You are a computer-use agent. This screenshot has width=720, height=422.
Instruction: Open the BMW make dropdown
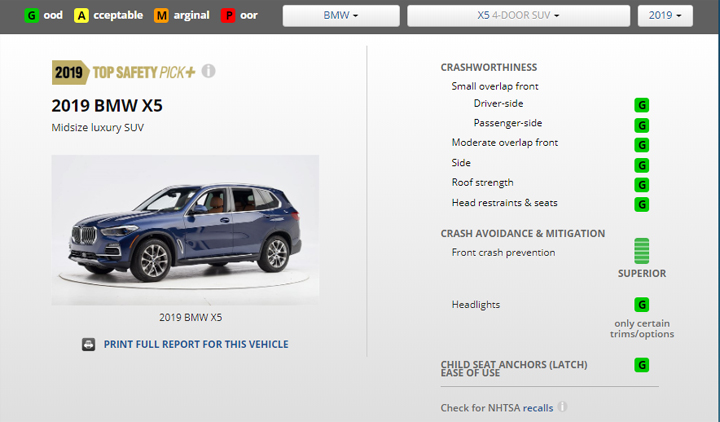click(x=341, y=16)
